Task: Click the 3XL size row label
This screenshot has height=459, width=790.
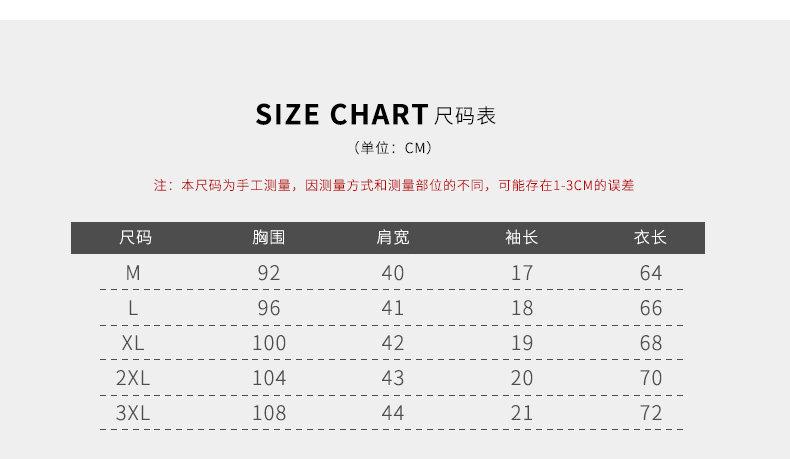Action: 133,413
